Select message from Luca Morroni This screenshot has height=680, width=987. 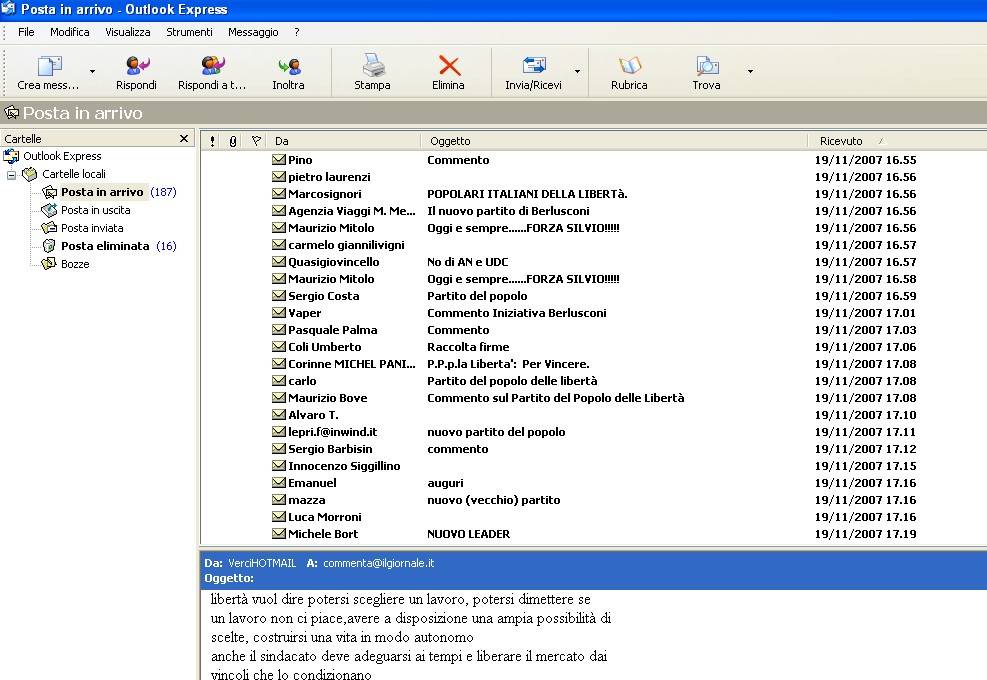[x=594, y=517]
